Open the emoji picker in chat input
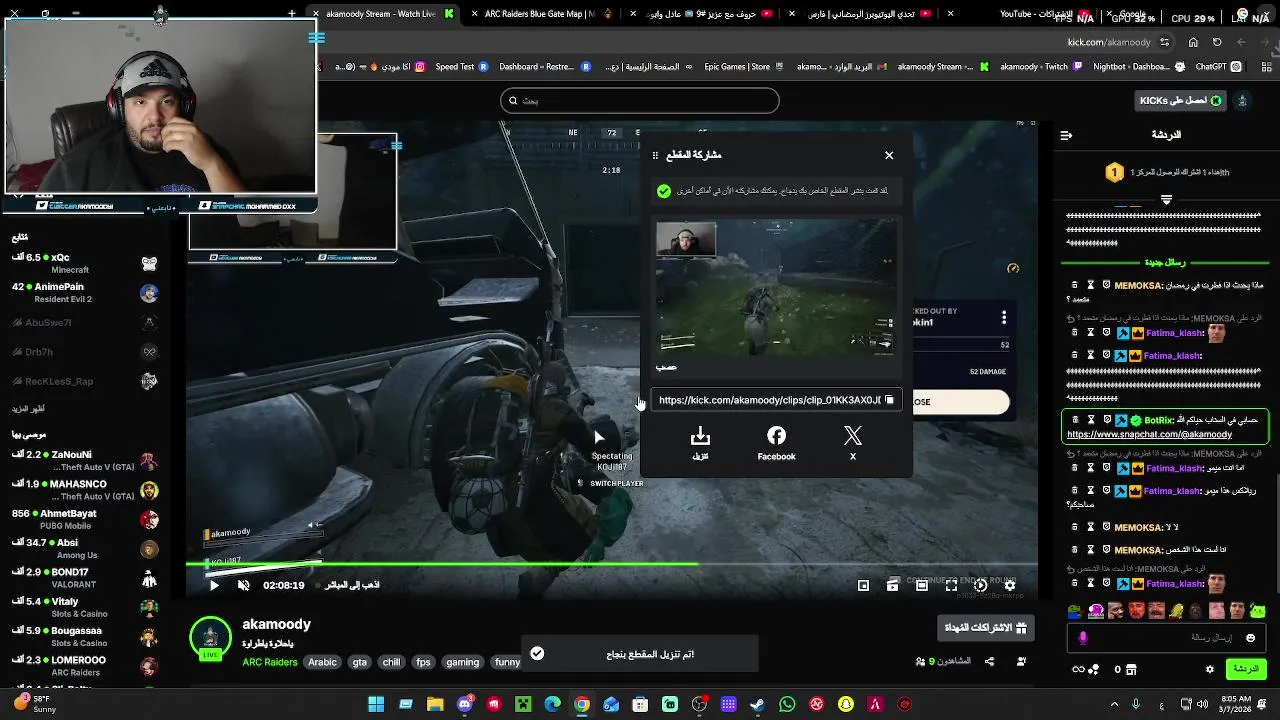 click(1250, 638)
